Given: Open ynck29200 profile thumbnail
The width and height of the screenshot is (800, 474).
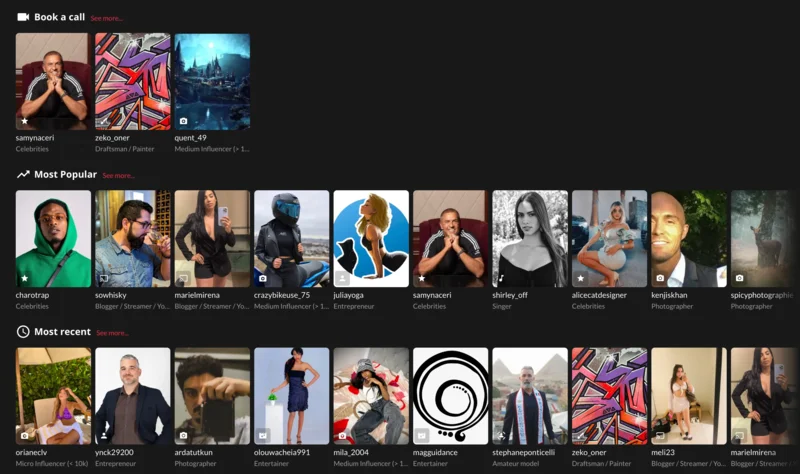Looking at the screenshot, I should 133,396.
